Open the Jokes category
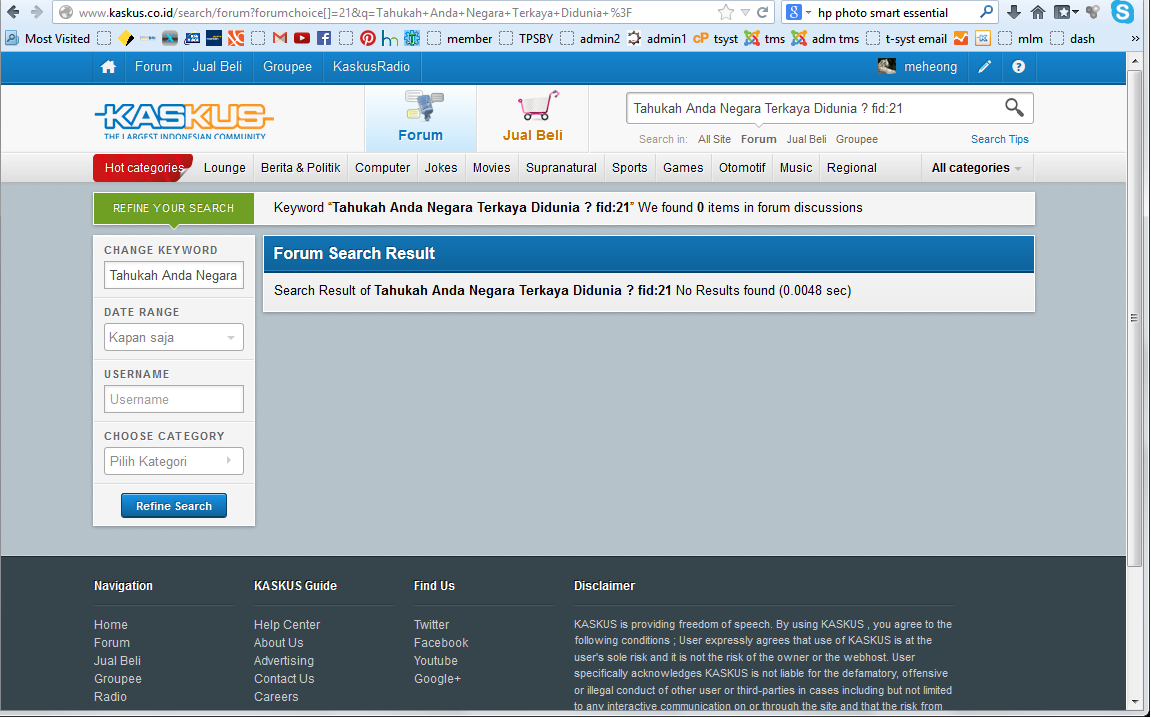 [x=441, y=167]
